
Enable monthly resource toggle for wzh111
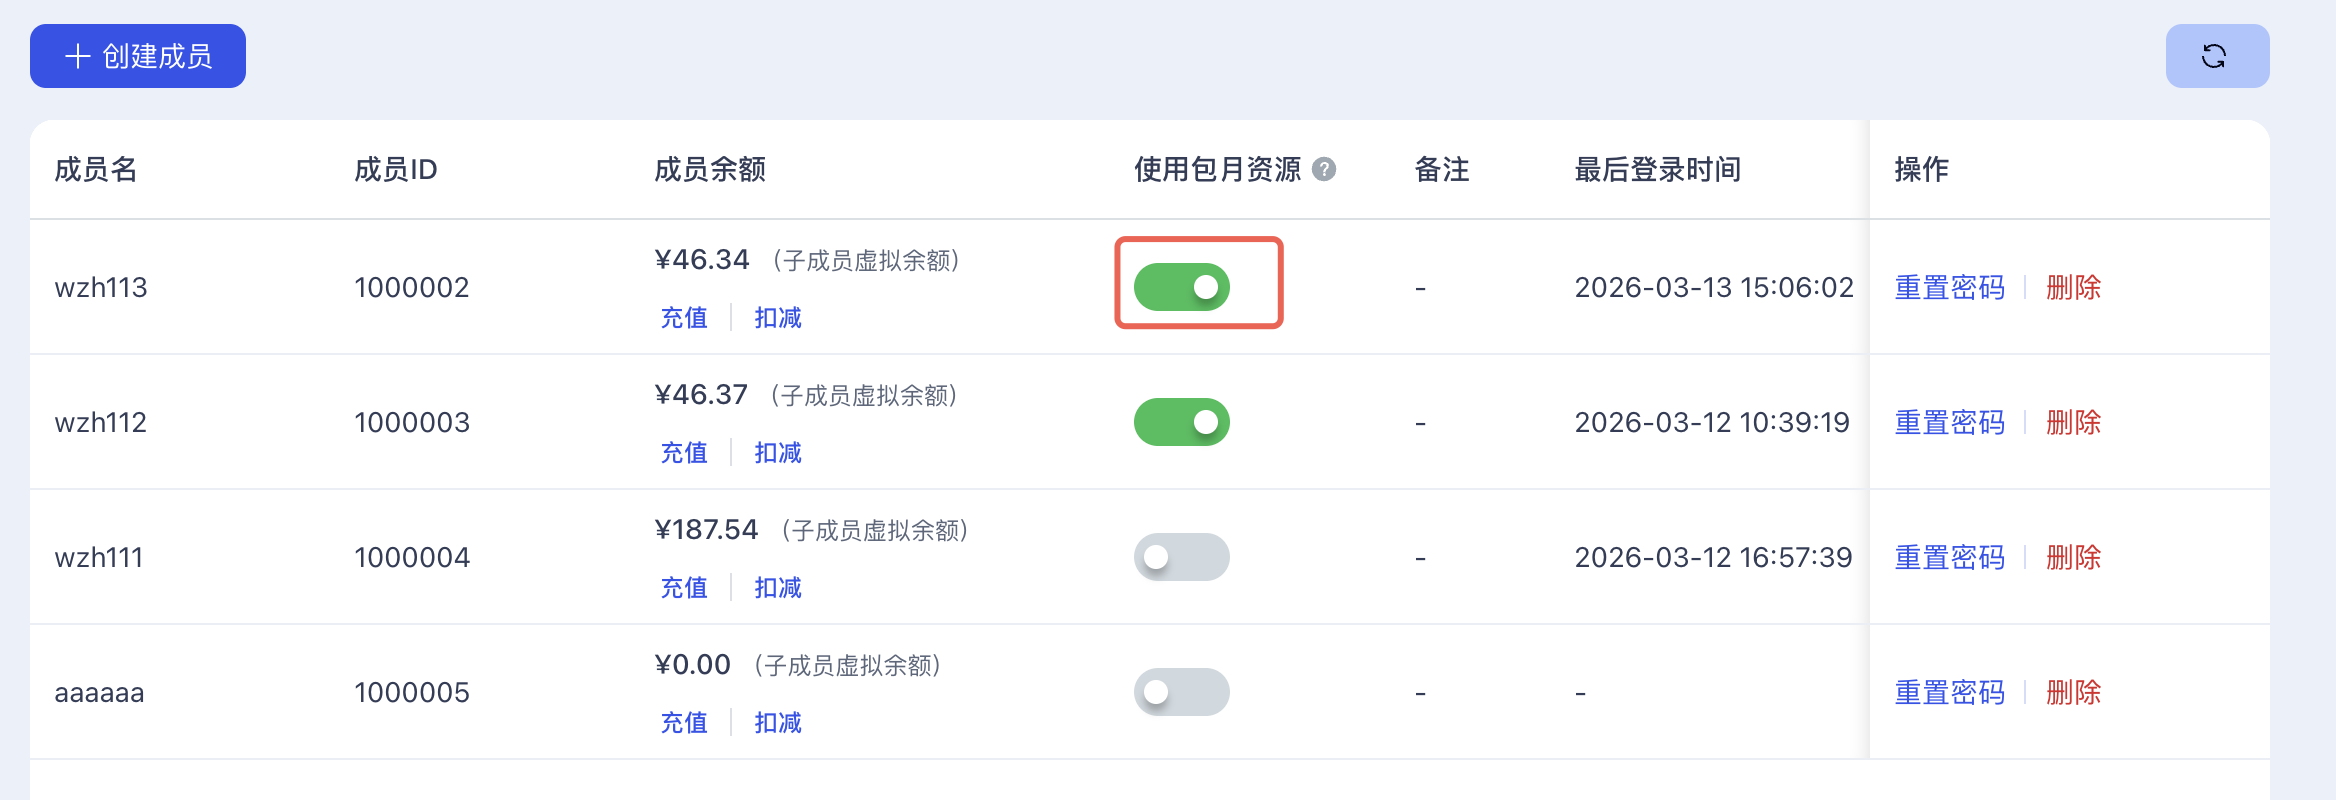tap(1181, 557)
